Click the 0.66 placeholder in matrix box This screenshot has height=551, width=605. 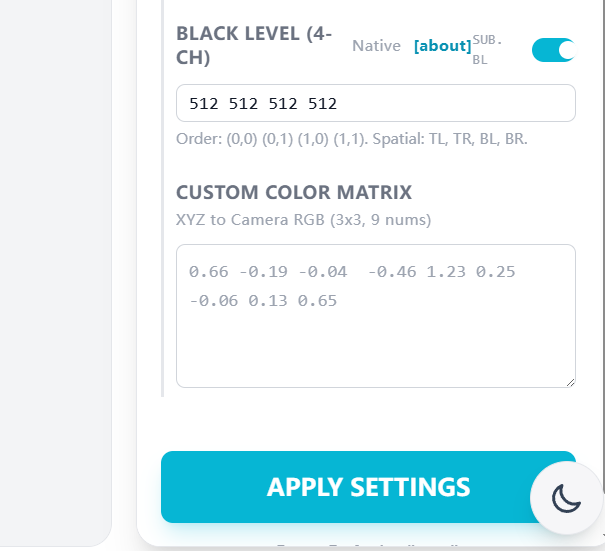[206, 272]
